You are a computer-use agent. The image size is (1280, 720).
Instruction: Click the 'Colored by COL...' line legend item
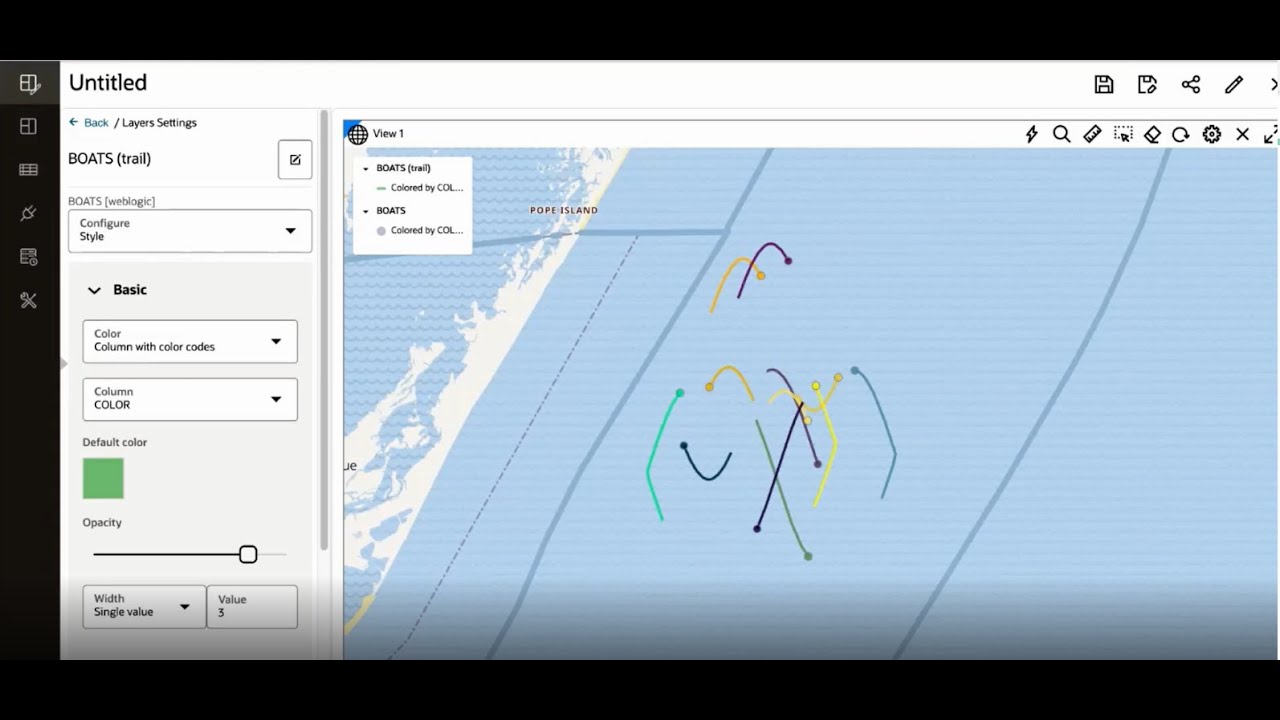(x=420, y=188)
